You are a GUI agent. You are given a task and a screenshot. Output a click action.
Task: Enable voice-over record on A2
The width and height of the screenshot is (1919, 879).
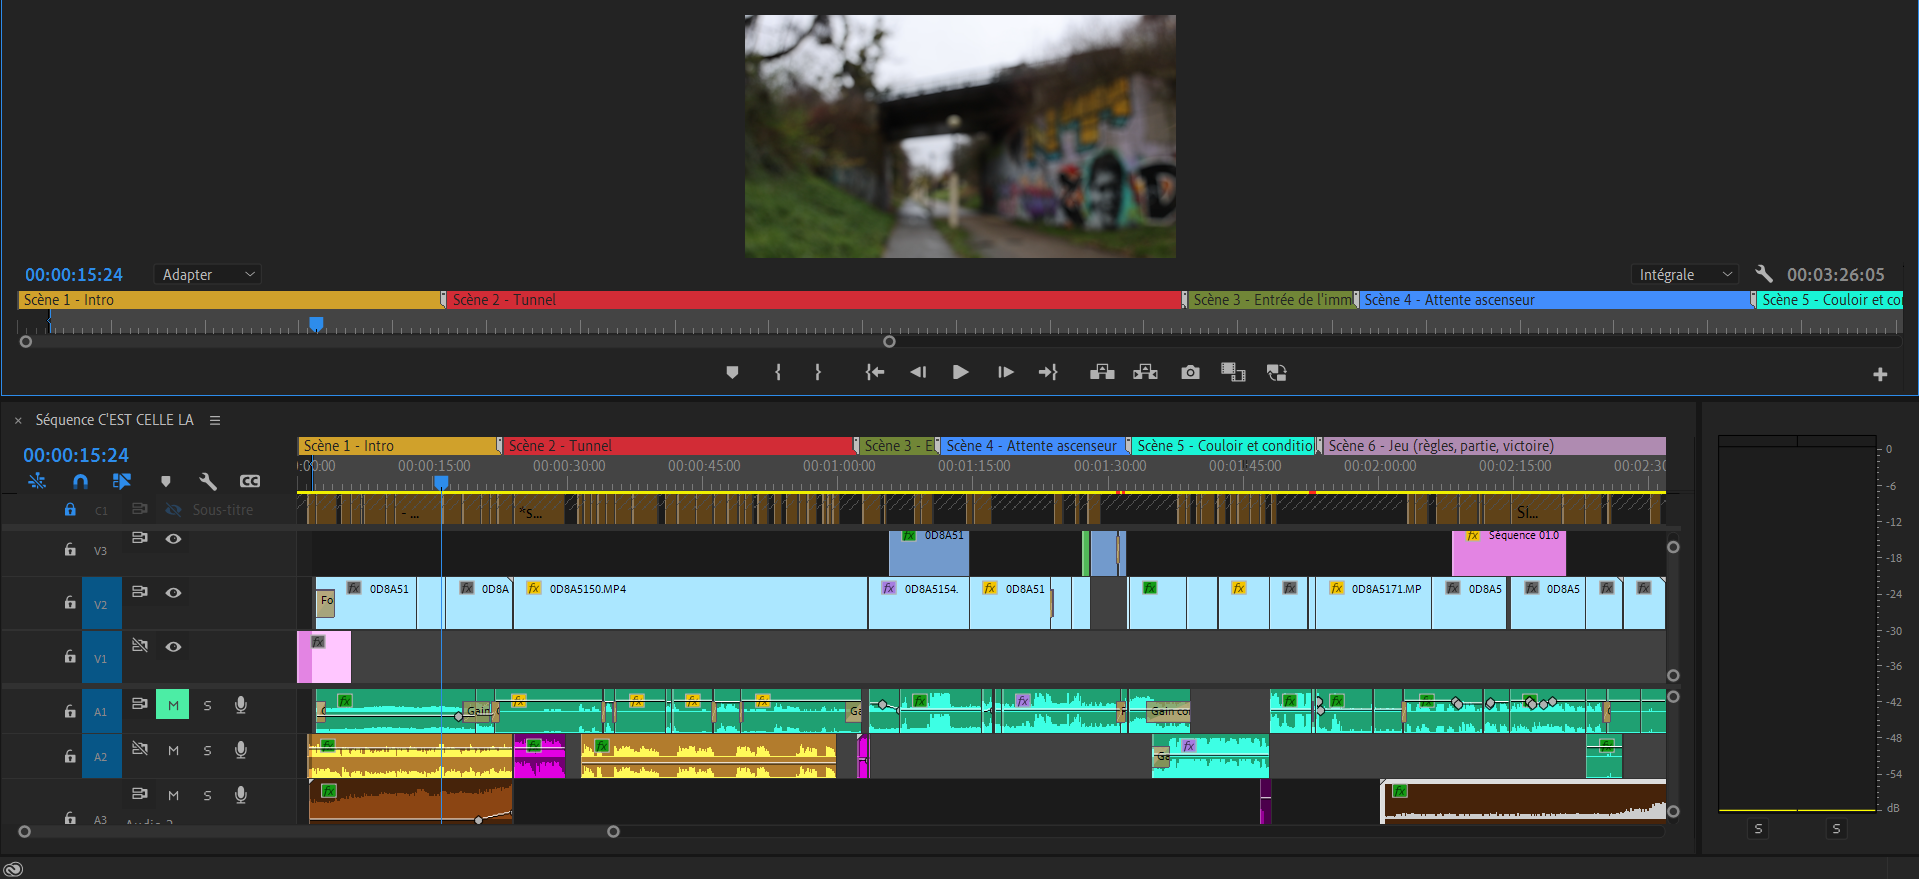[x=241, y=750]
